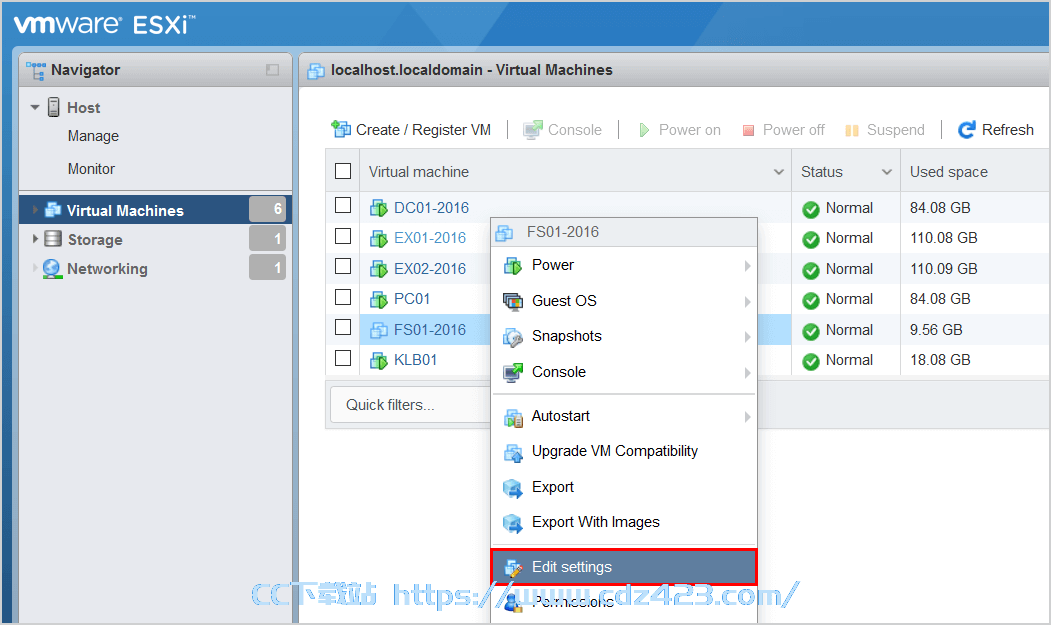Click the Create / Register VM button

[x=411, y=129]
